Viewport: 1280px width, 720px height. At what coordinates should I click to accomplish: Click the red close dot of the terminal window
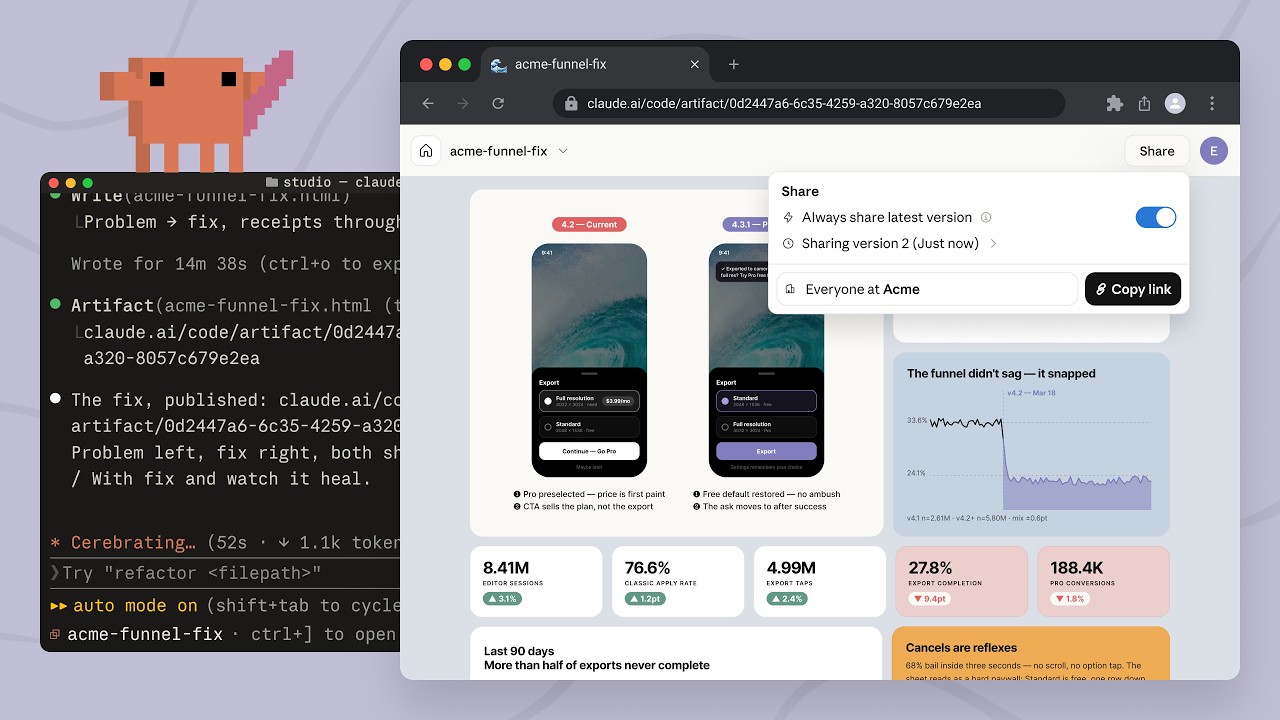[x=54, y=183]
